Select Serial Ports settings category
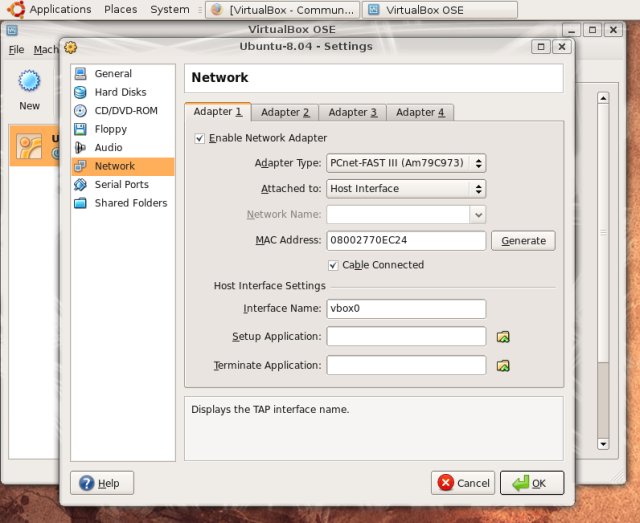 pyautogui.click(x=123, y=185)
